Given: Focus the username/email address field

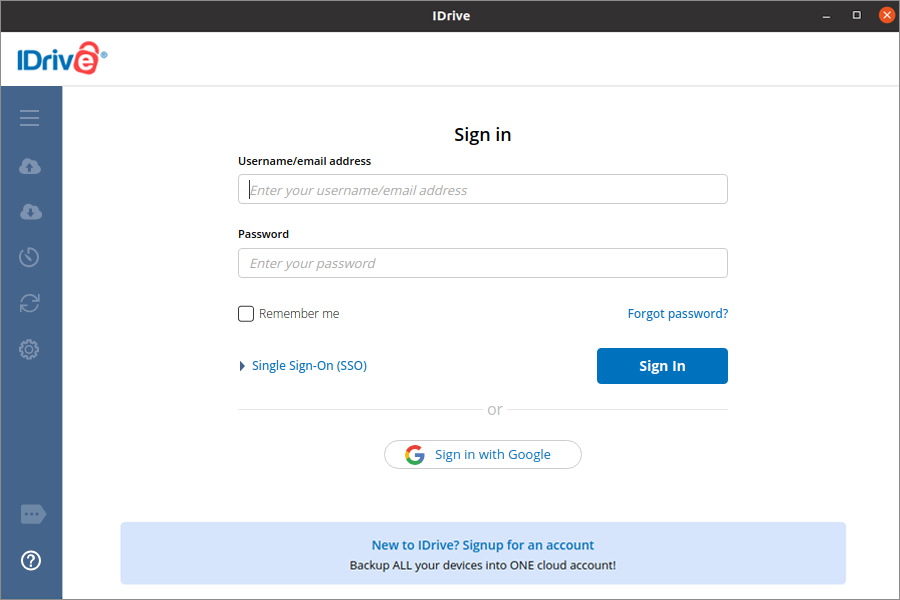Looking at the screenshot, I should pos(483,190).
